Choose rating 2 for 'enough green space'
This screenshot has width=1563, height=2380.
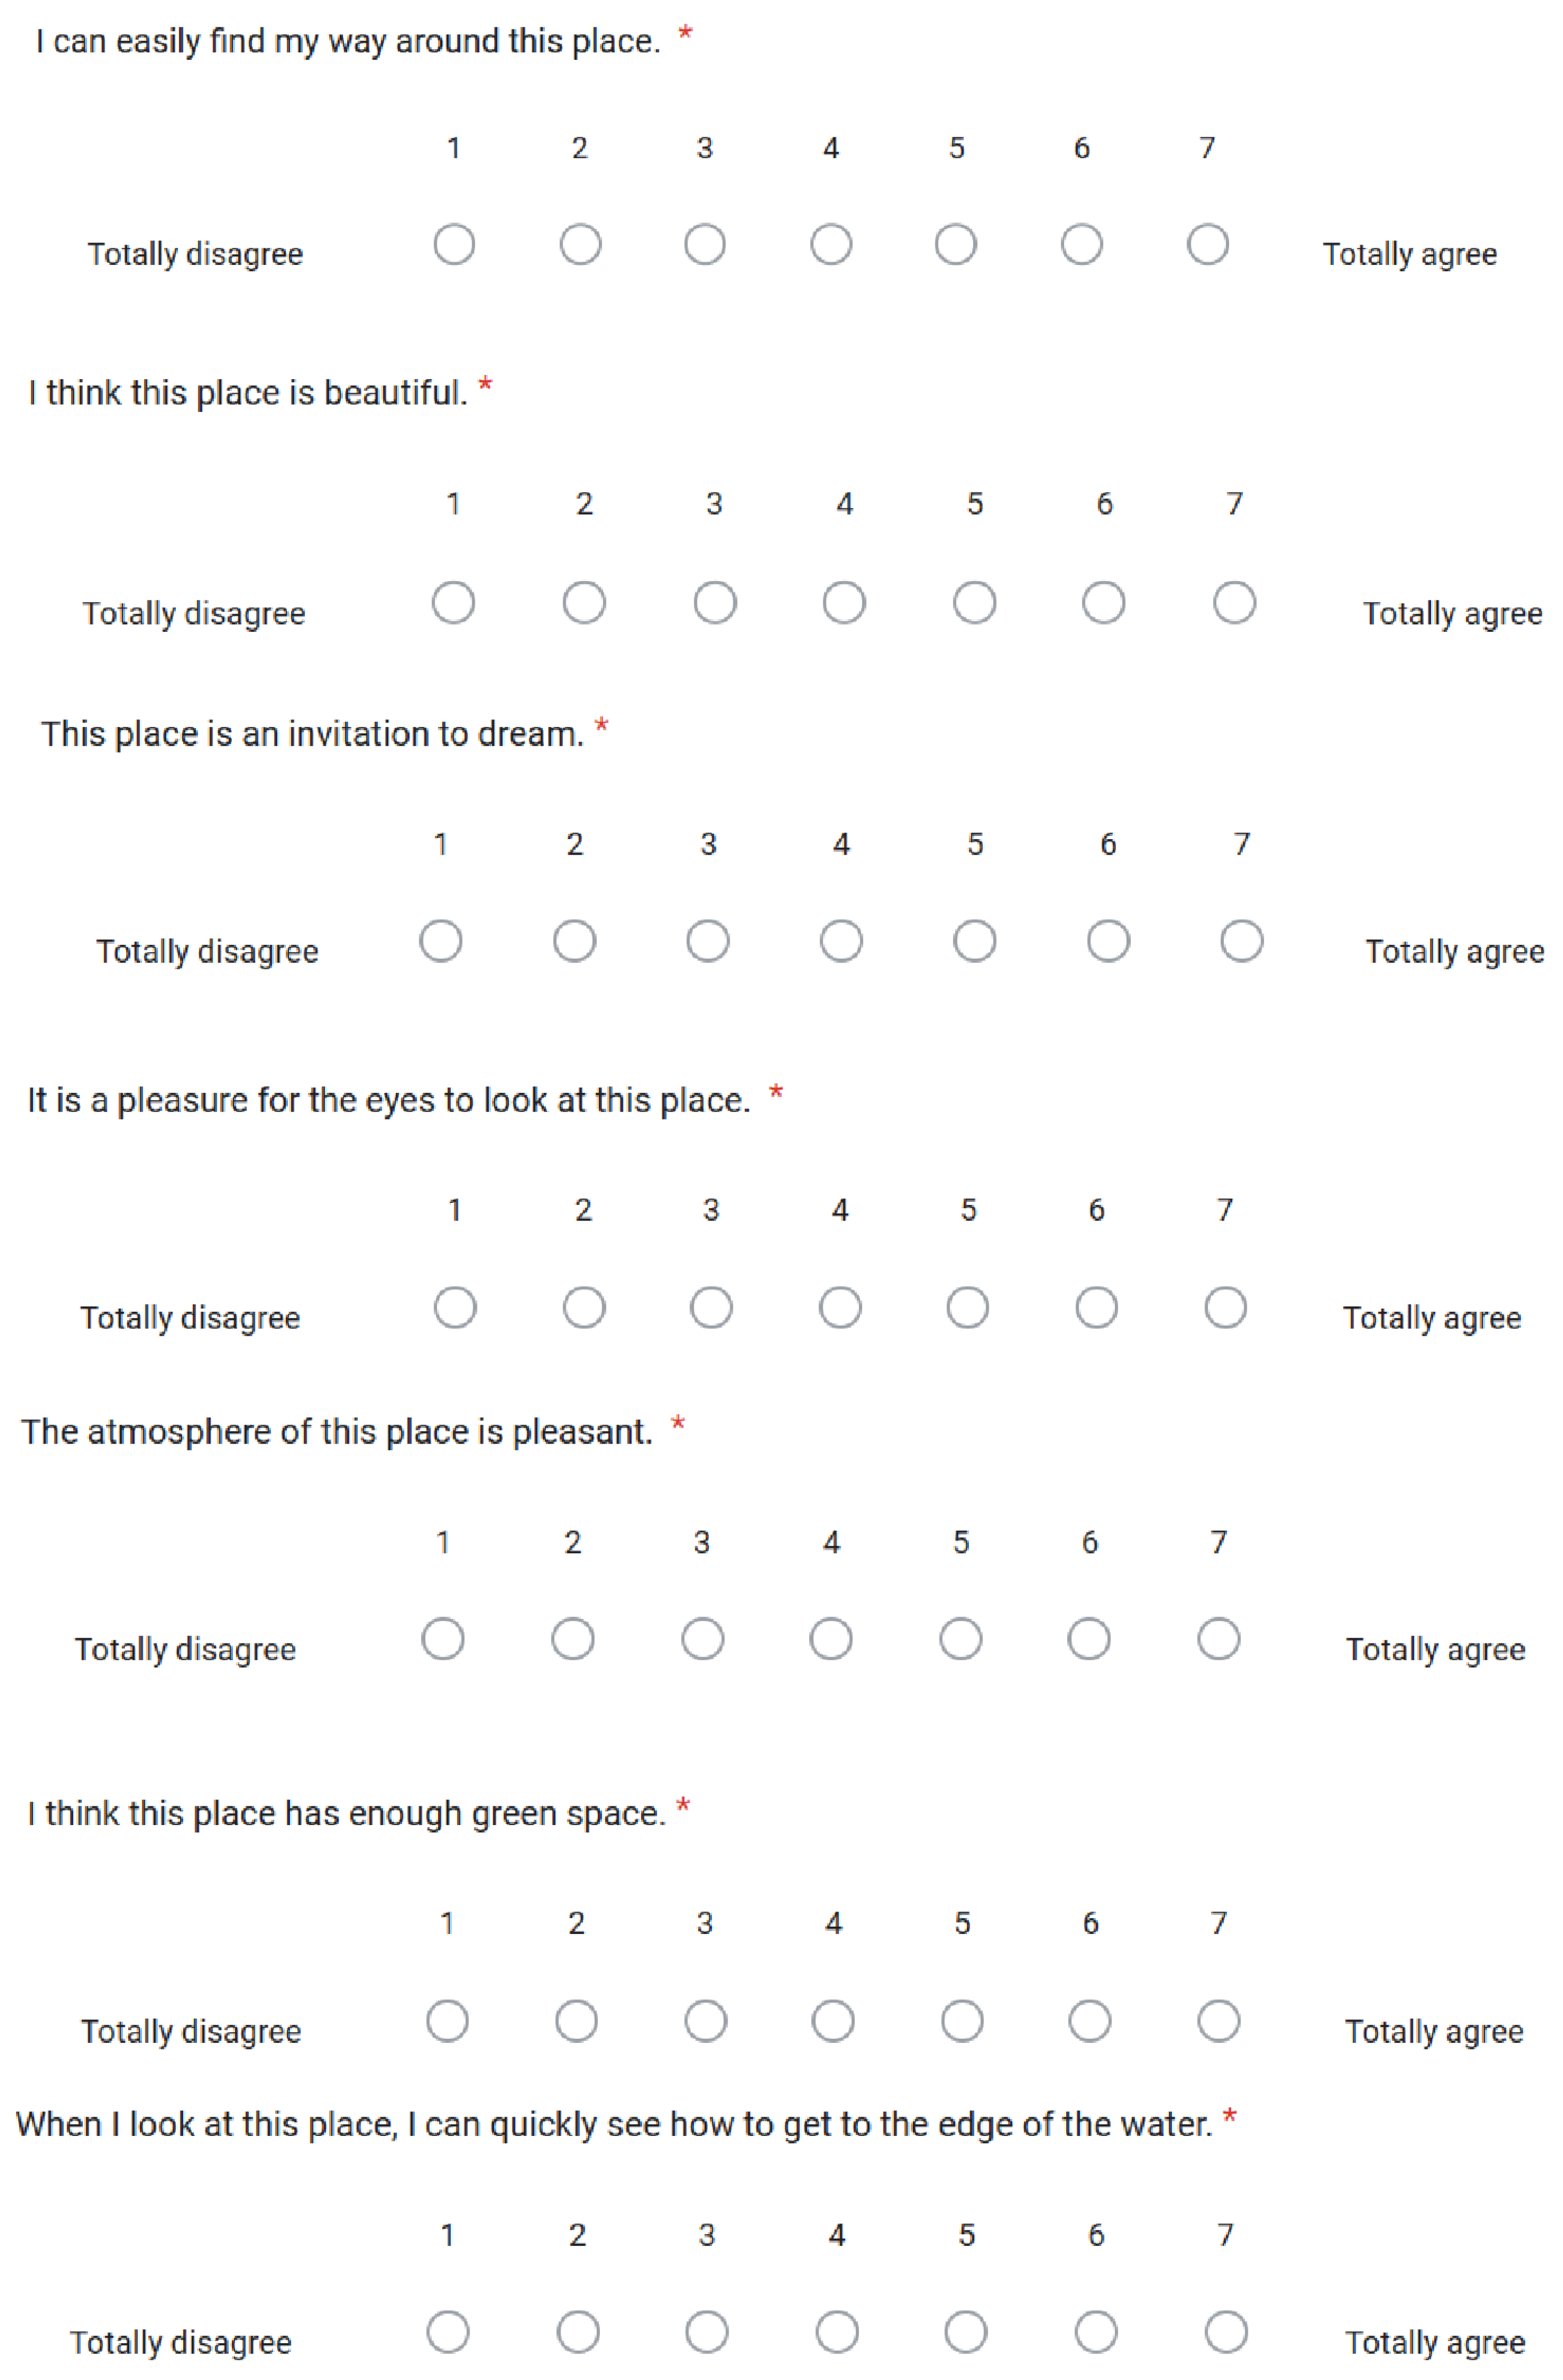[x=577, y=2021]
